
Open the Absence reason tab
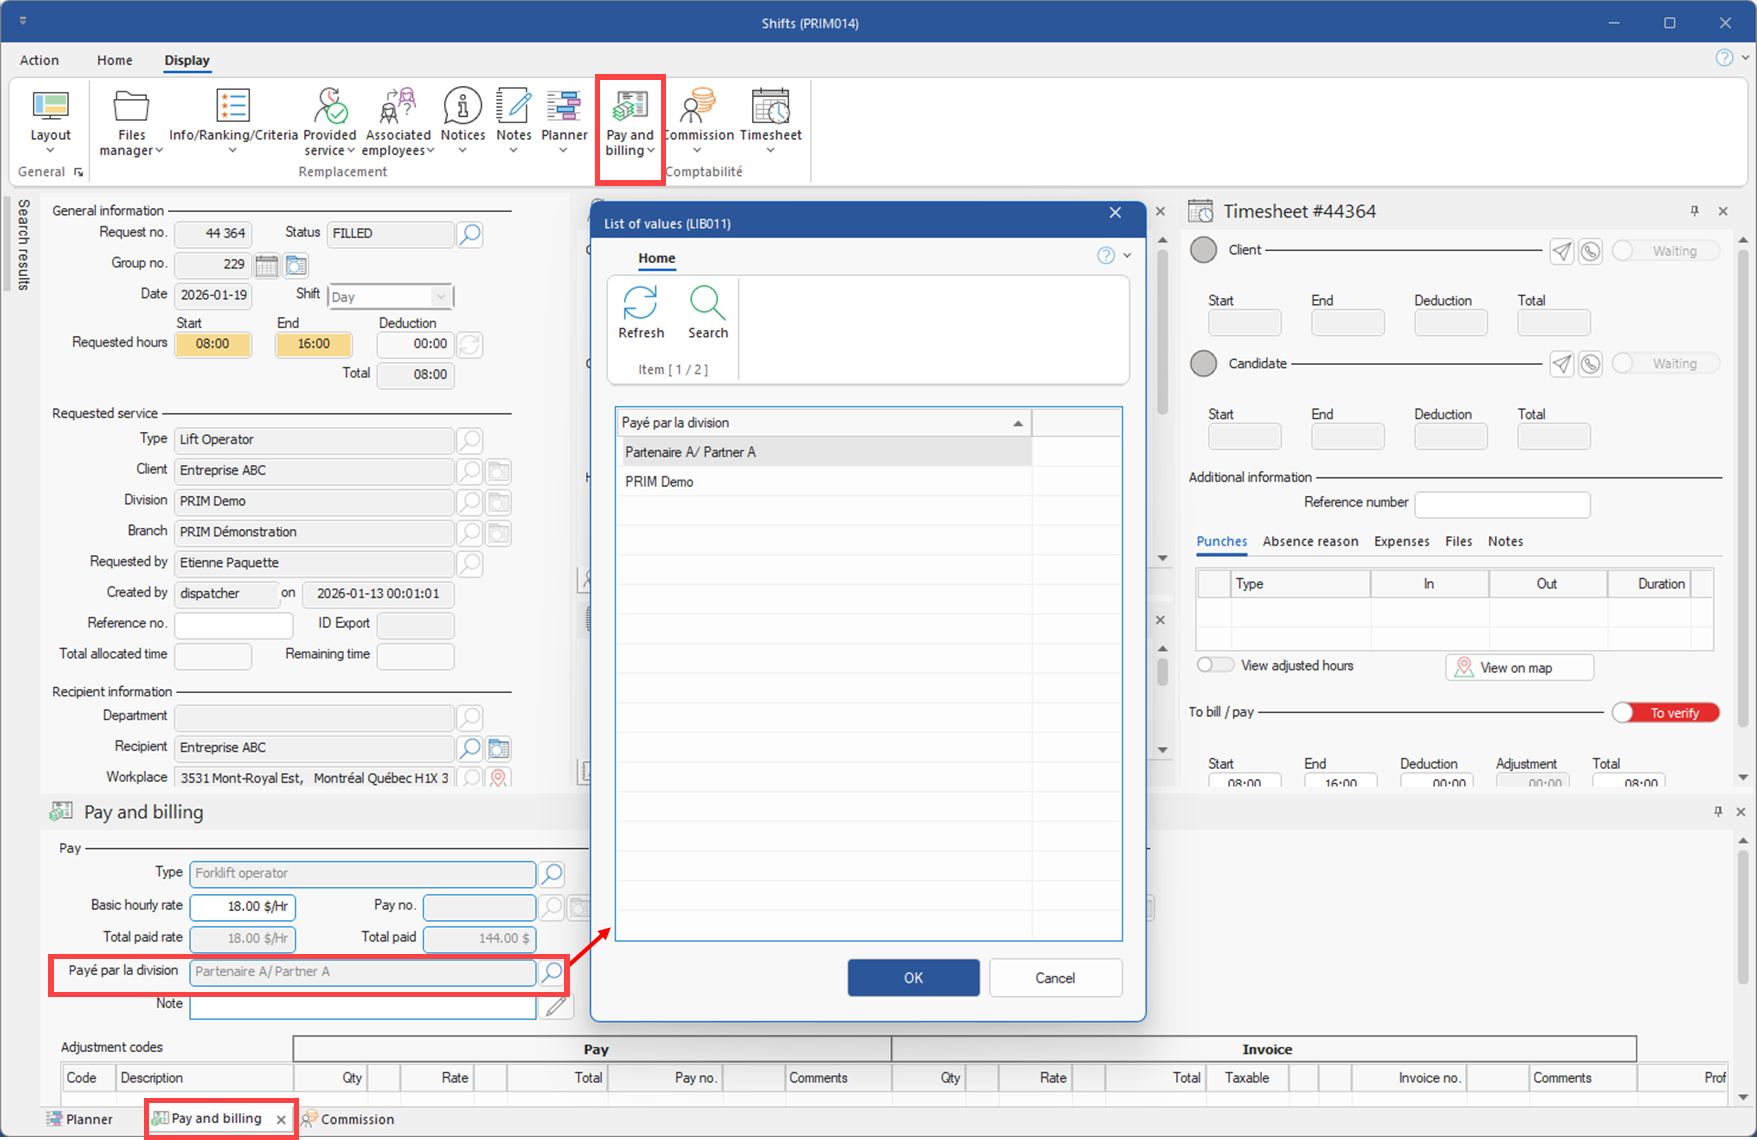1310,541
